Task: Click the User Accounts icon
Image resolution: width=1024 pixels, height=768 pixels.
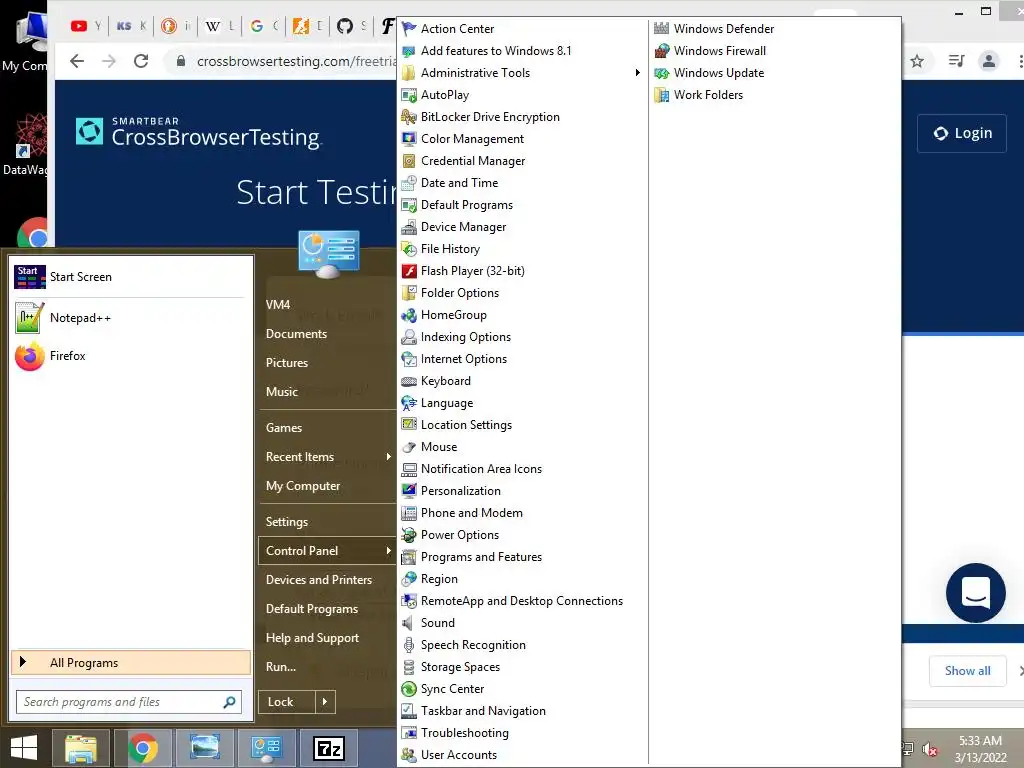Action: [x=409, y=755]
